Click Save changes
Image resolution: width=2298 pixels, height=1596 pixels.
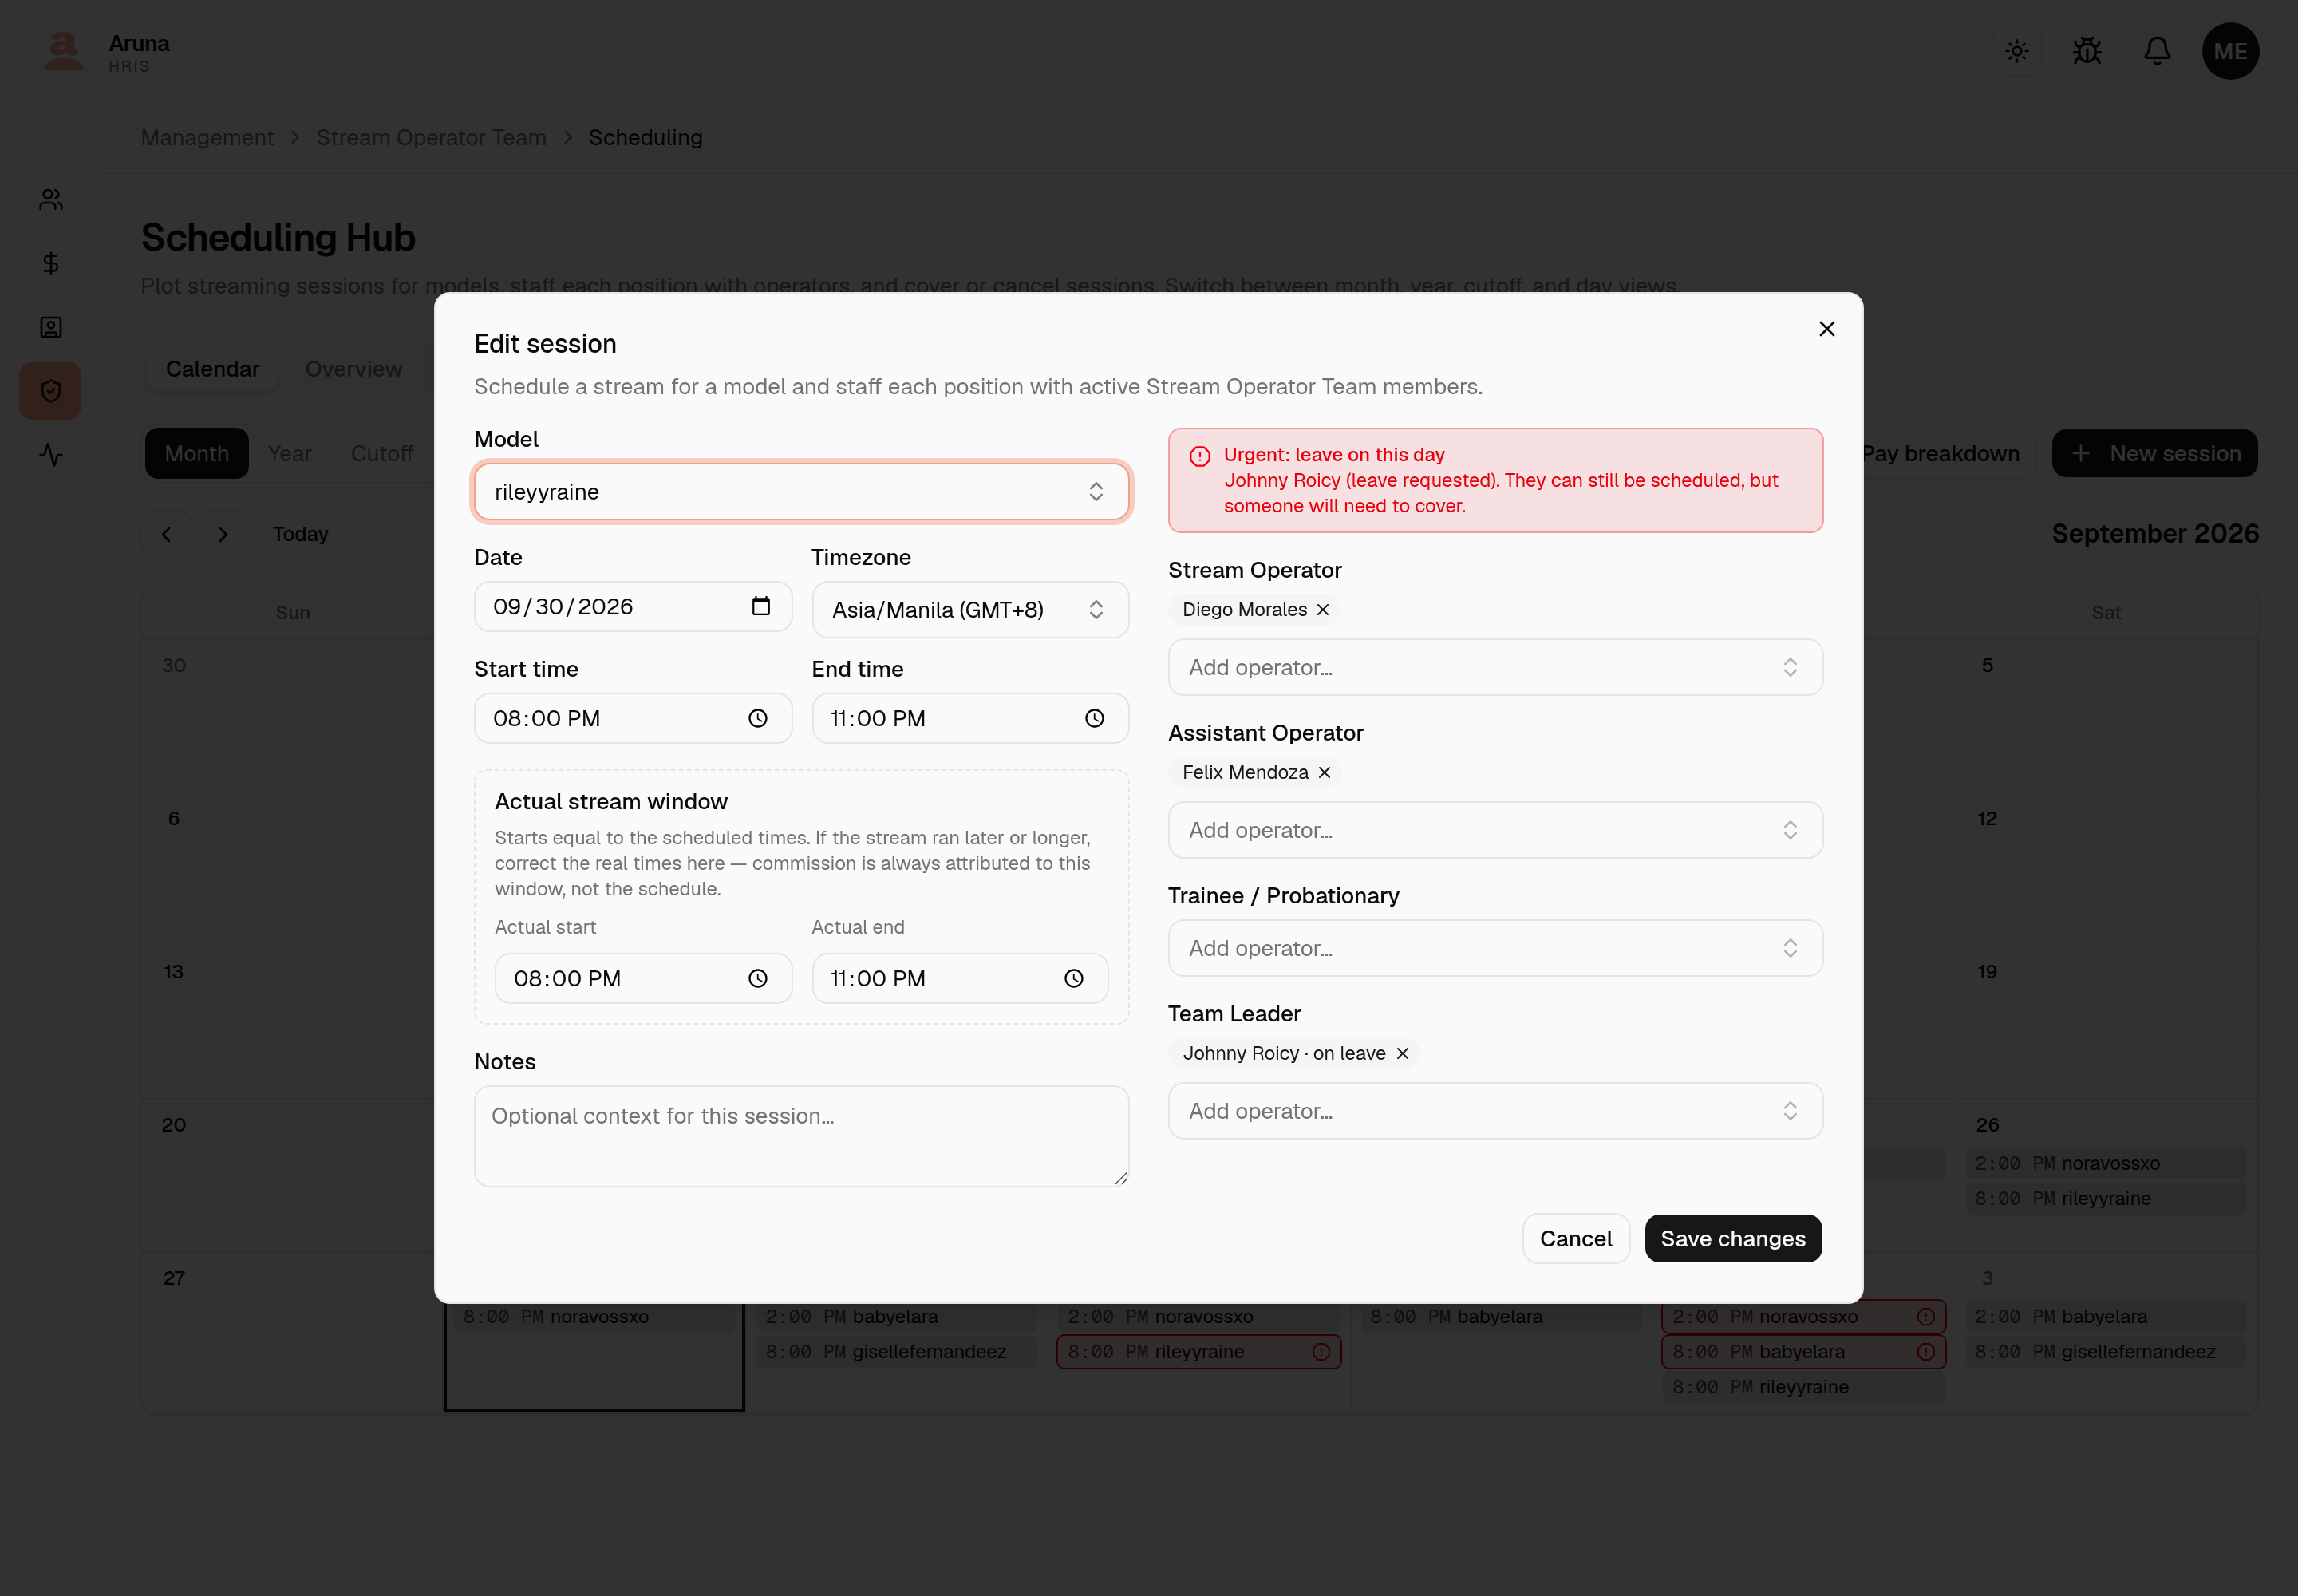(1733, 1239)
